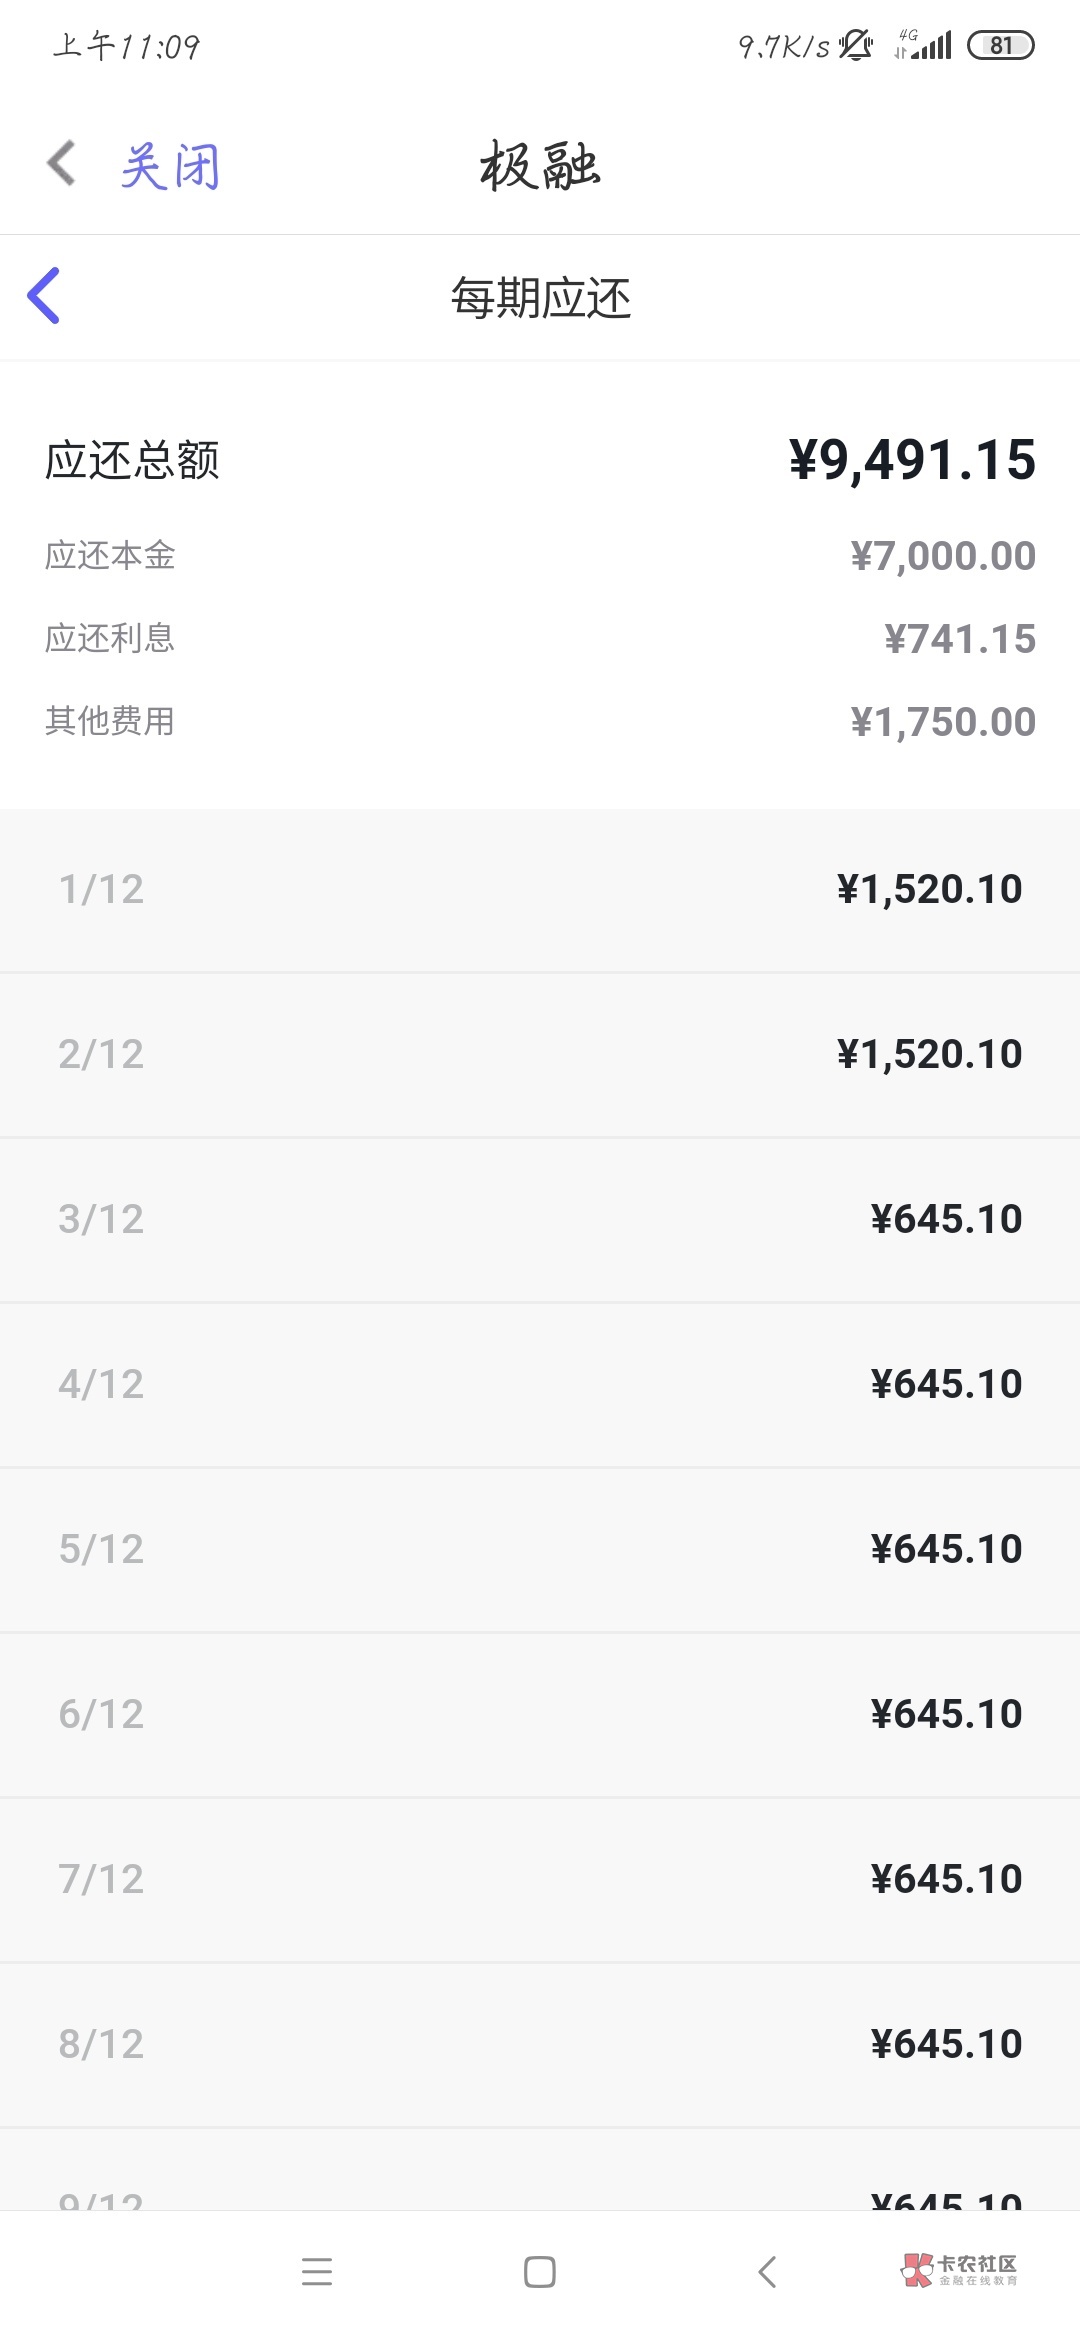Select installment row 3/12
This screenshot has width=1080, height=2340.
pyautogui.click(x=540, y=1220)
